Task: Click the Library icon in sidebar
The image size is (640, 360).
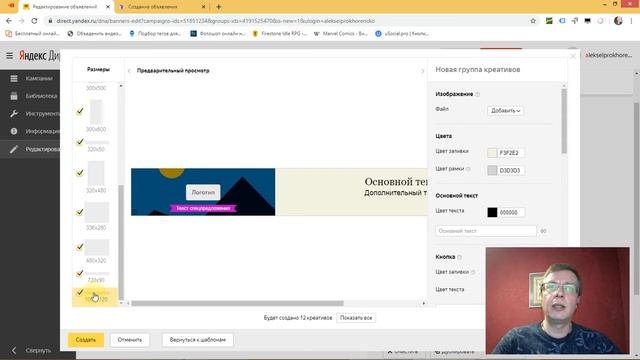Action: pos(14,96)
